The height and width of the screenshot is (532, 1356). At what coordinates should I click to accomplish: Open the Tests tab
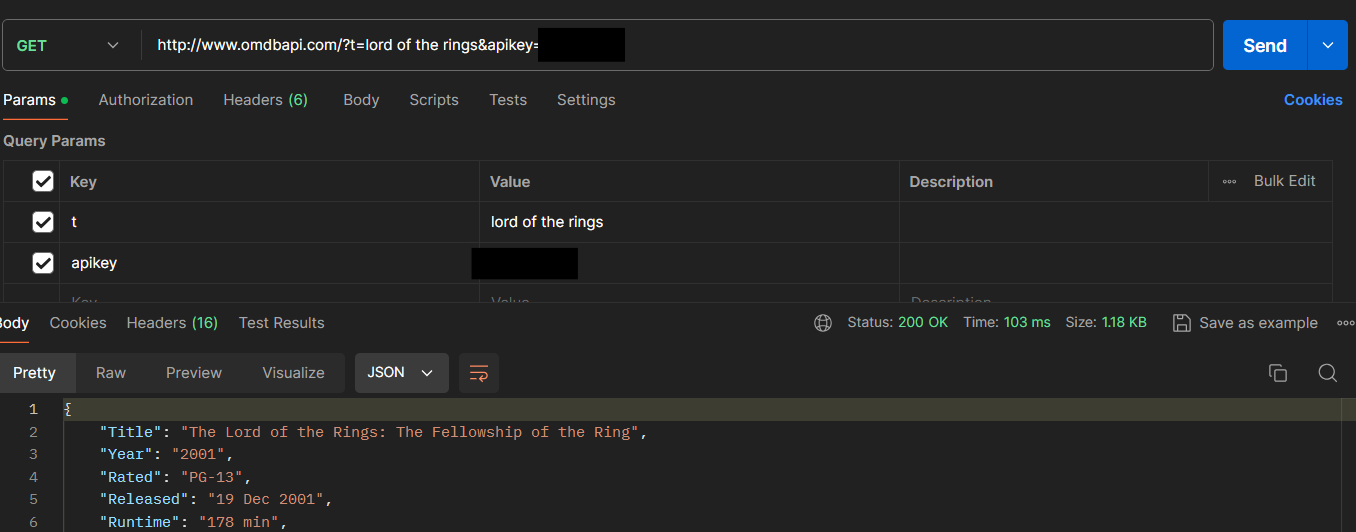[x=508, y=100]
